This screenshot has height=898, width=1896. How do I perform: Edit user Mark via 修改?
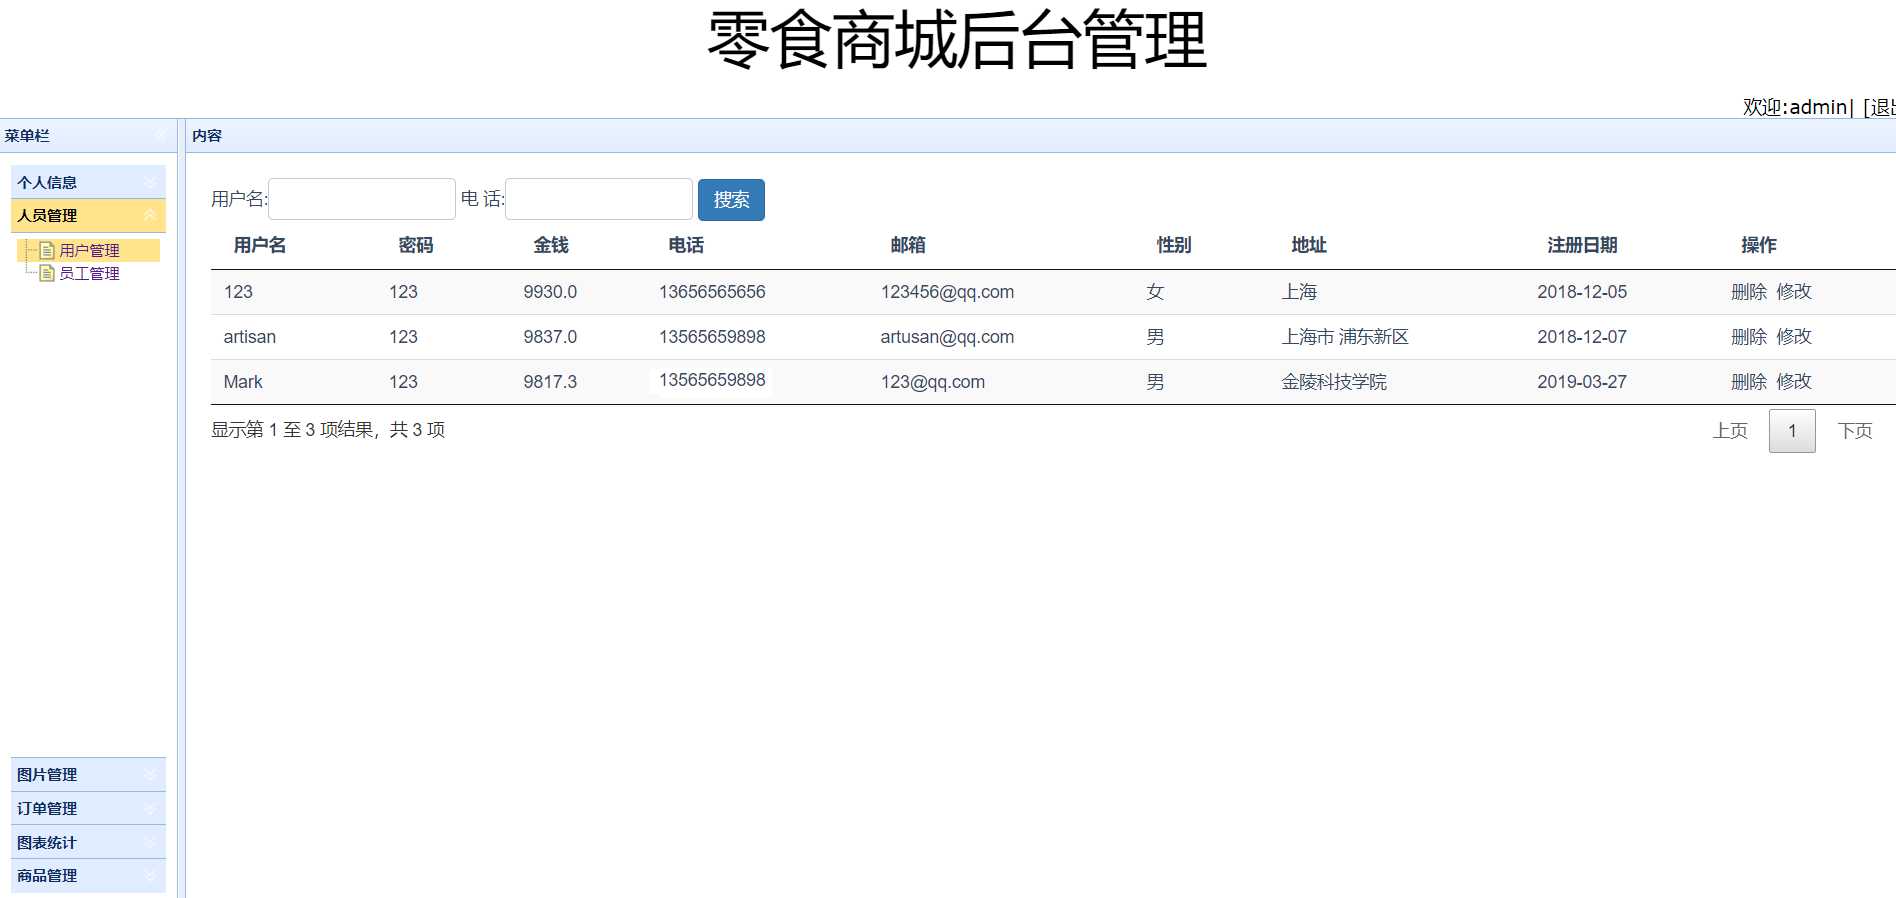point(1794,382)
